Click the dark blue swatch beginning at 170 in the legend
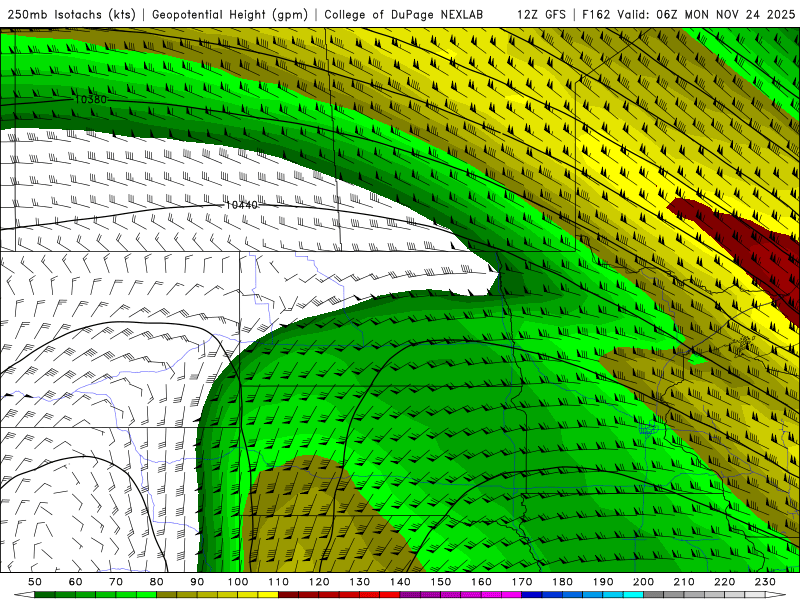This screenshot has height=600, width=800. (532, 595)
